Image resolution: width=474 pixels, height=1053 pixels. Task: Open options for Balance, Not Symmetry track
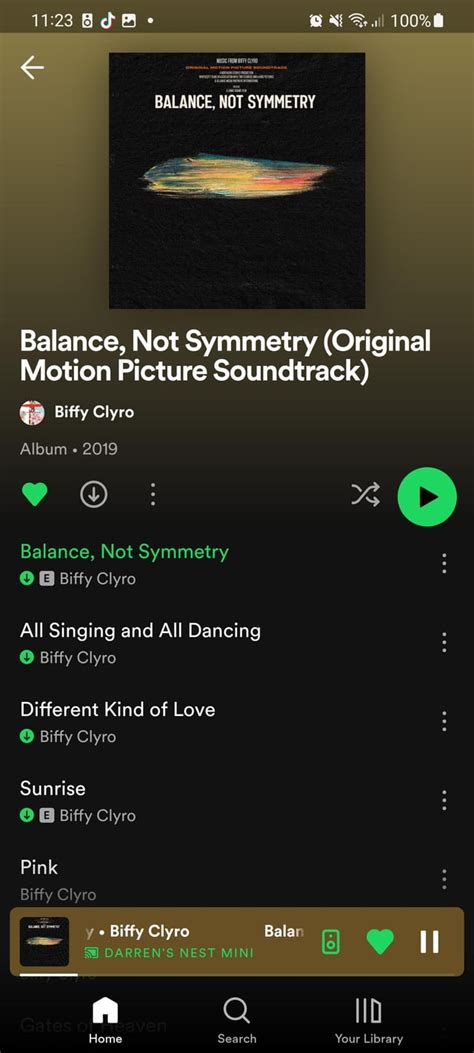pos(444,563)
